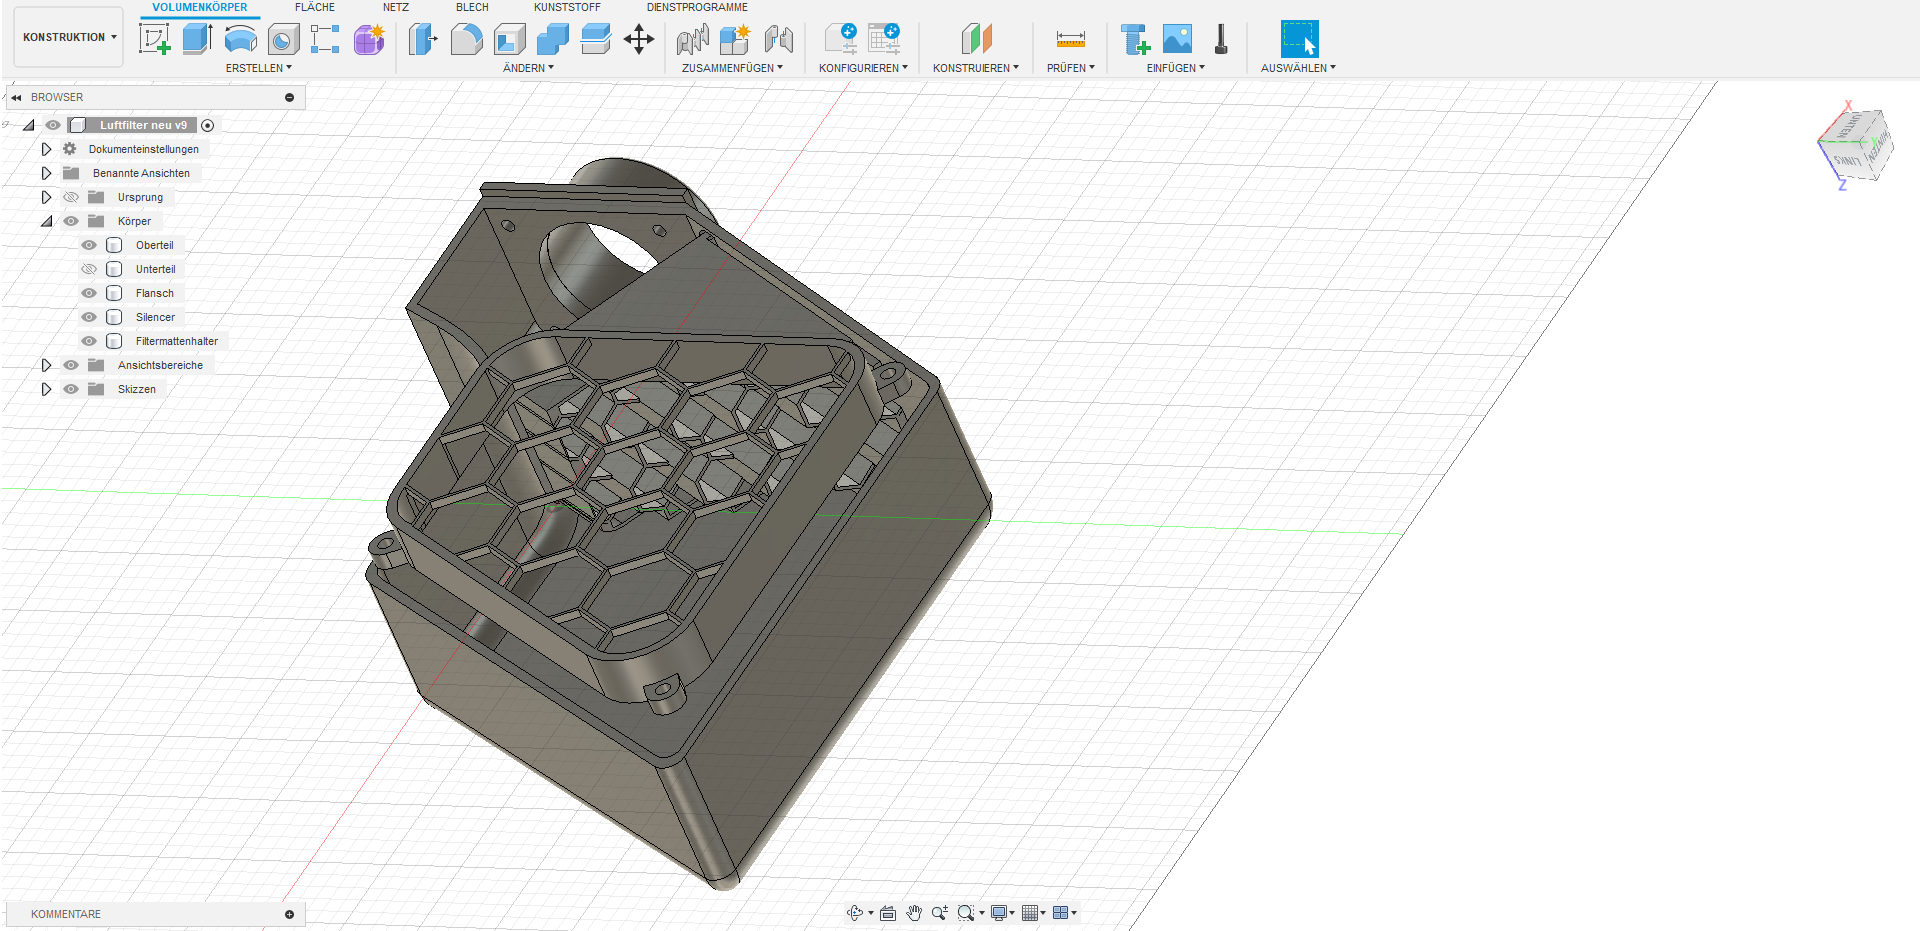Open the ZUSAMMENFÜGEN menu

[x=732, y=68]
